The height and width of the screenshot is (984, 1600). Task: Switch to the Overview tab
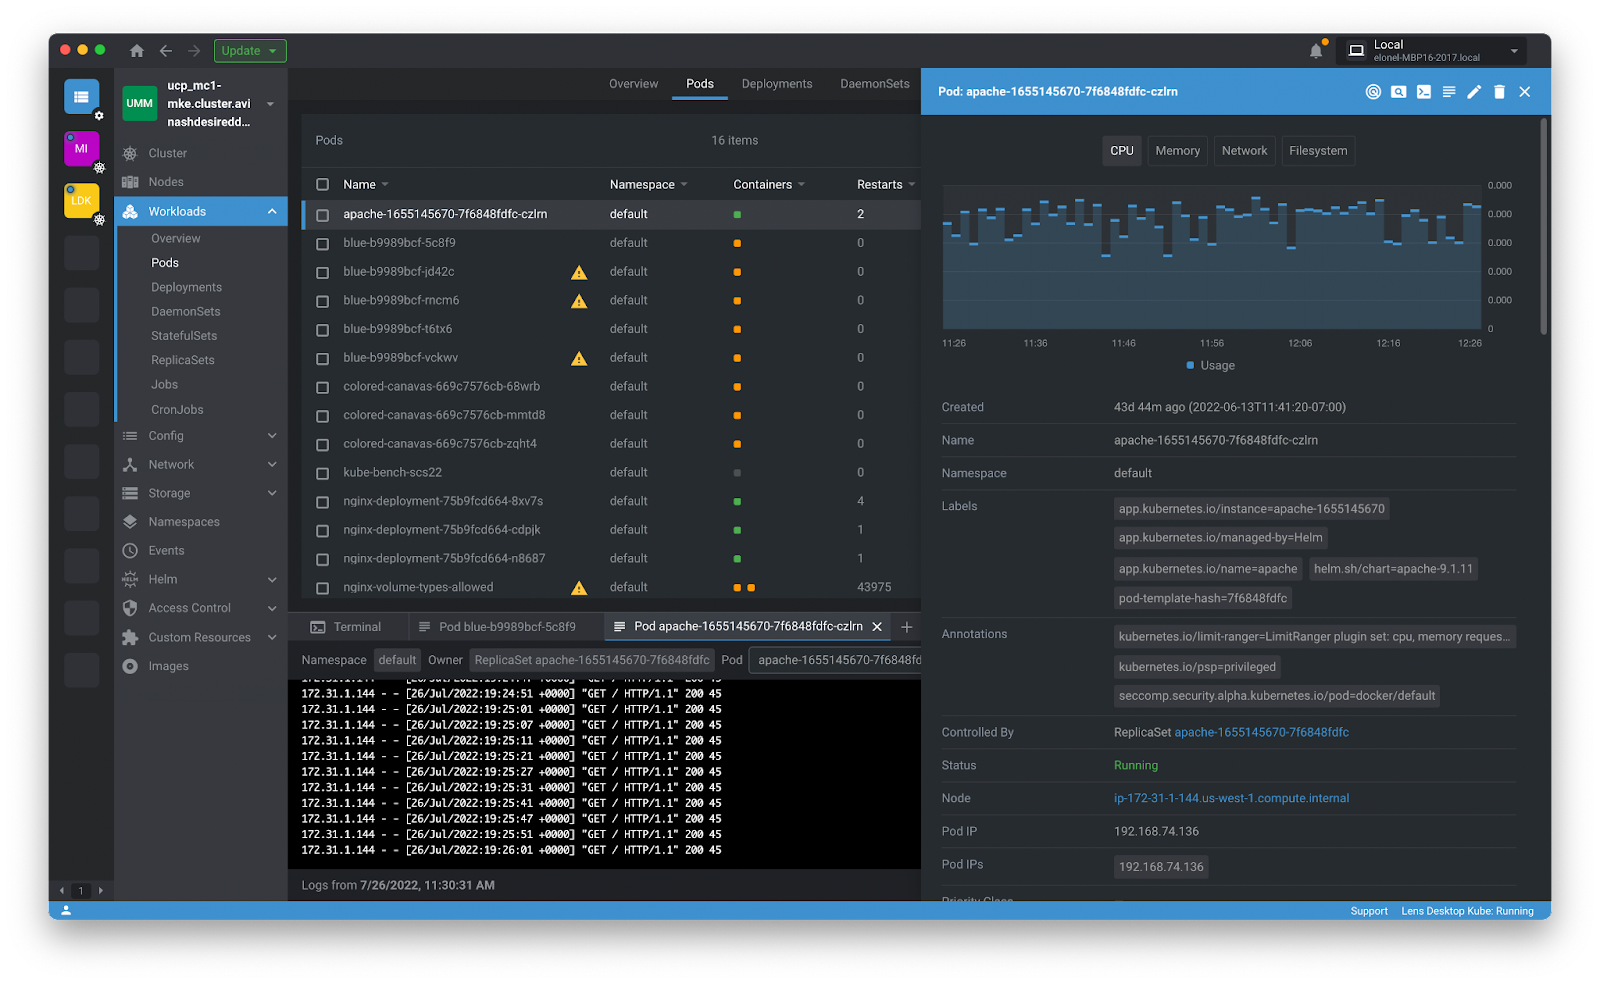pyautogui.click(x=633, y=84)
